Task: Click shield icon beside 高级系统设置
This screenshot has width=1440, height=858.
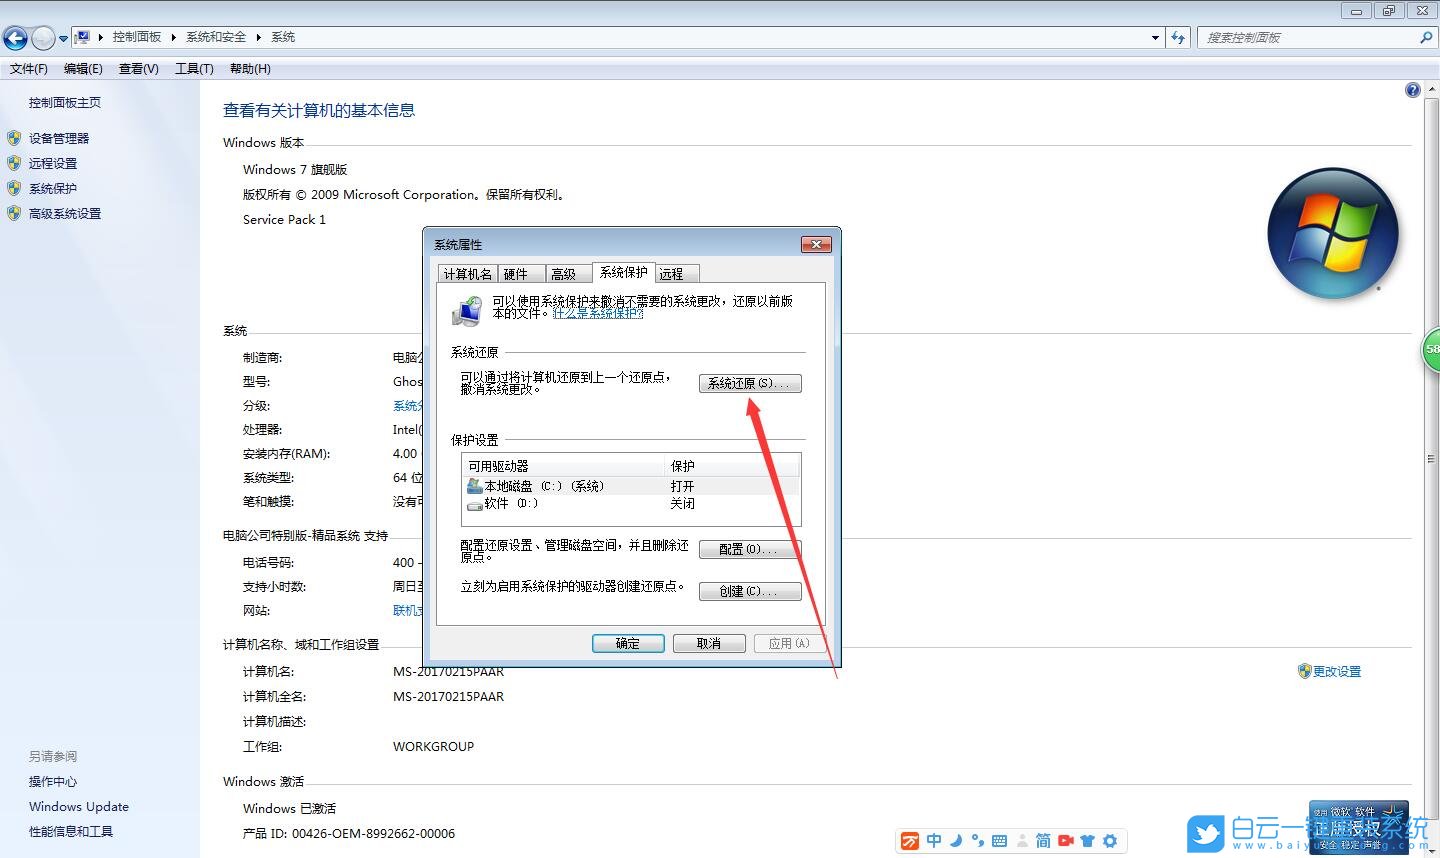Action: click(14, 213)
